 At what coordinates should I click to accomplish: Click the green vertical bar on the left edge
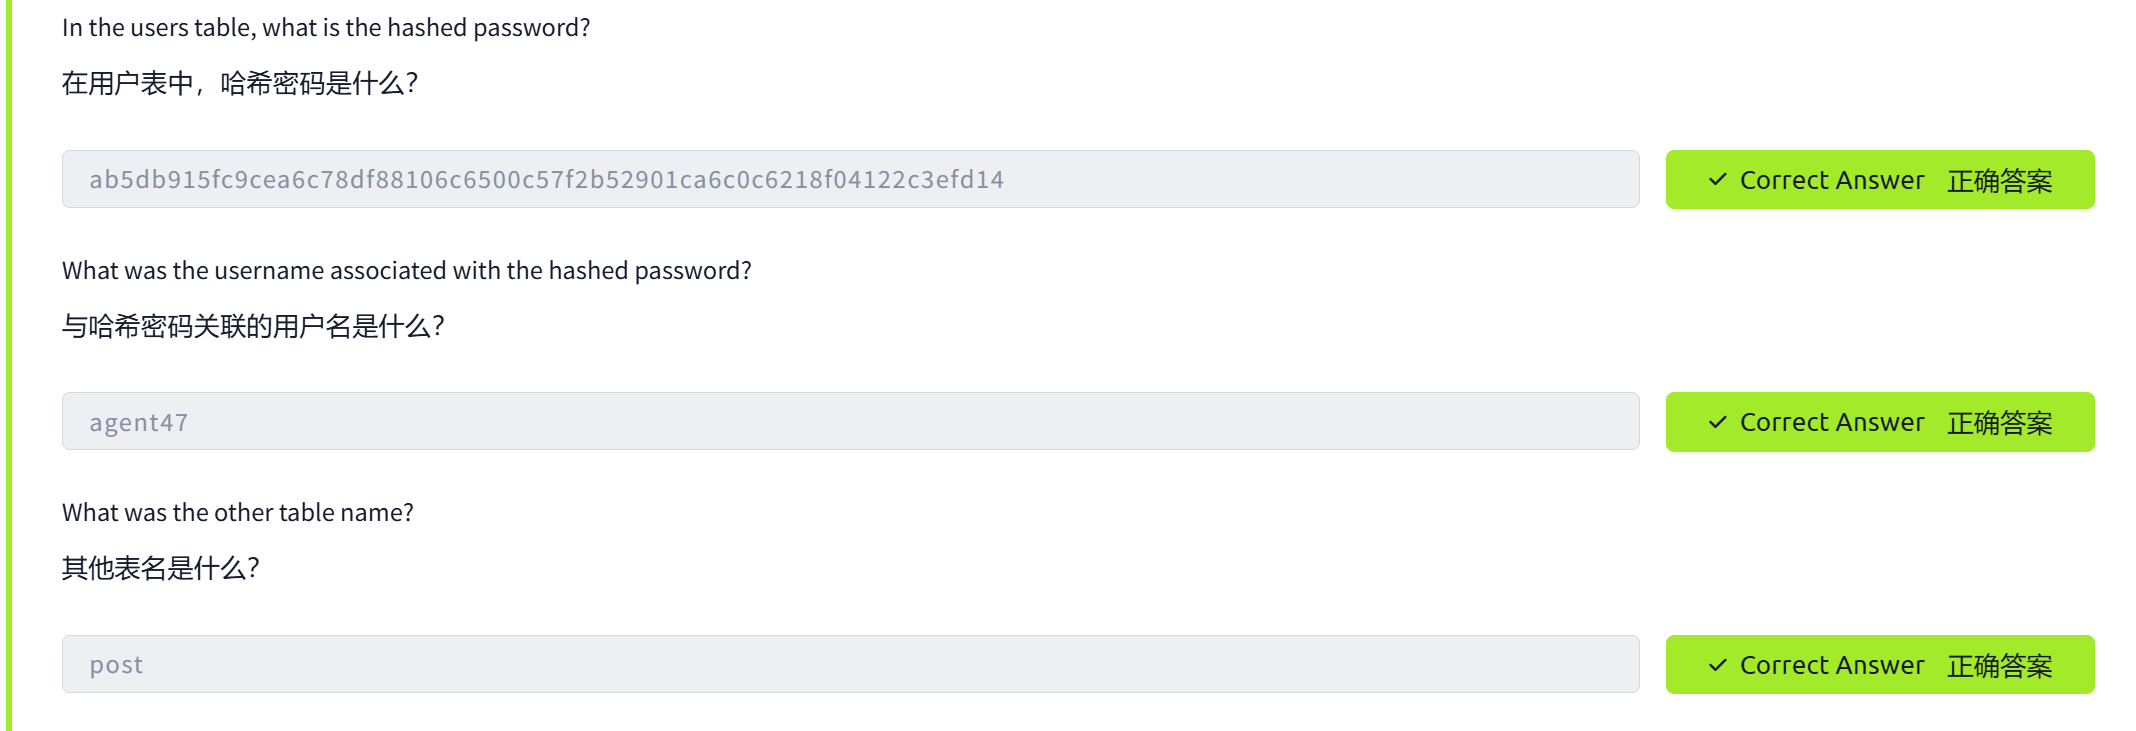coord(9,365)
